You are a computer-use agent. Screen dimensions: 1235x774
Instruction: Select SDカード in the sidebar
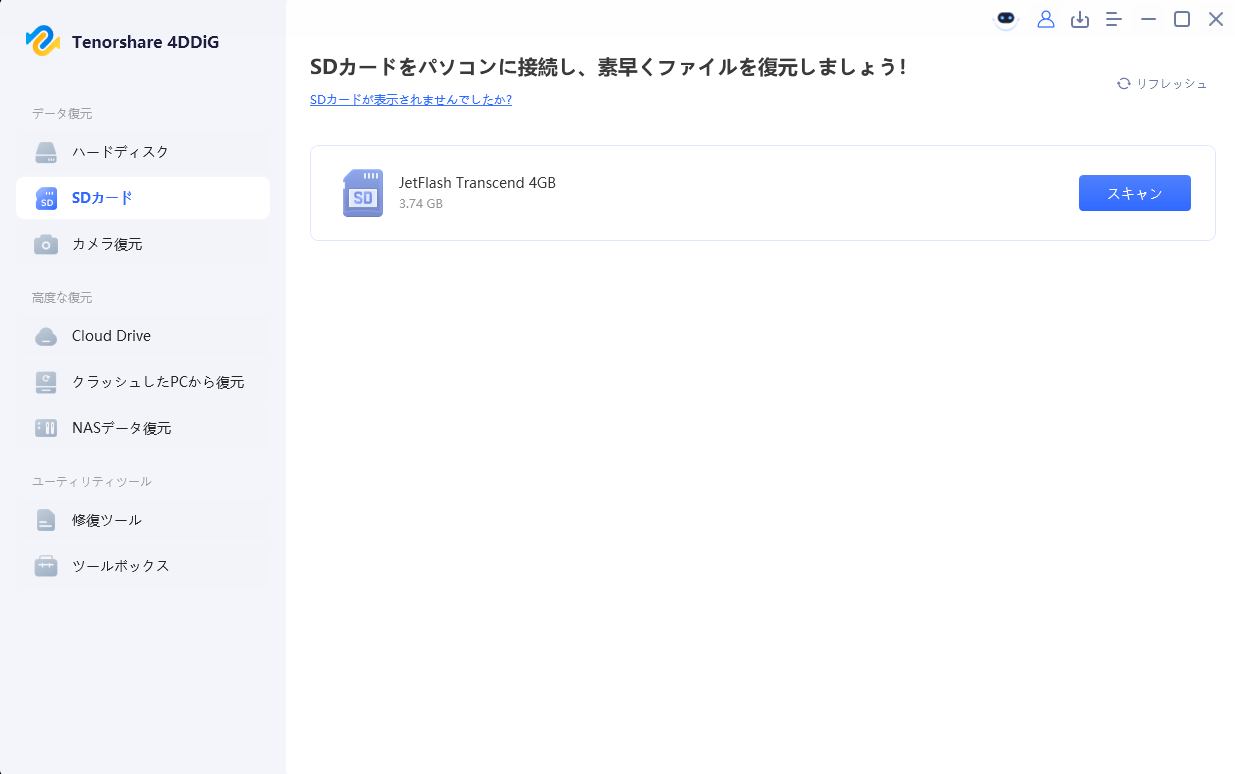(143, 198)
